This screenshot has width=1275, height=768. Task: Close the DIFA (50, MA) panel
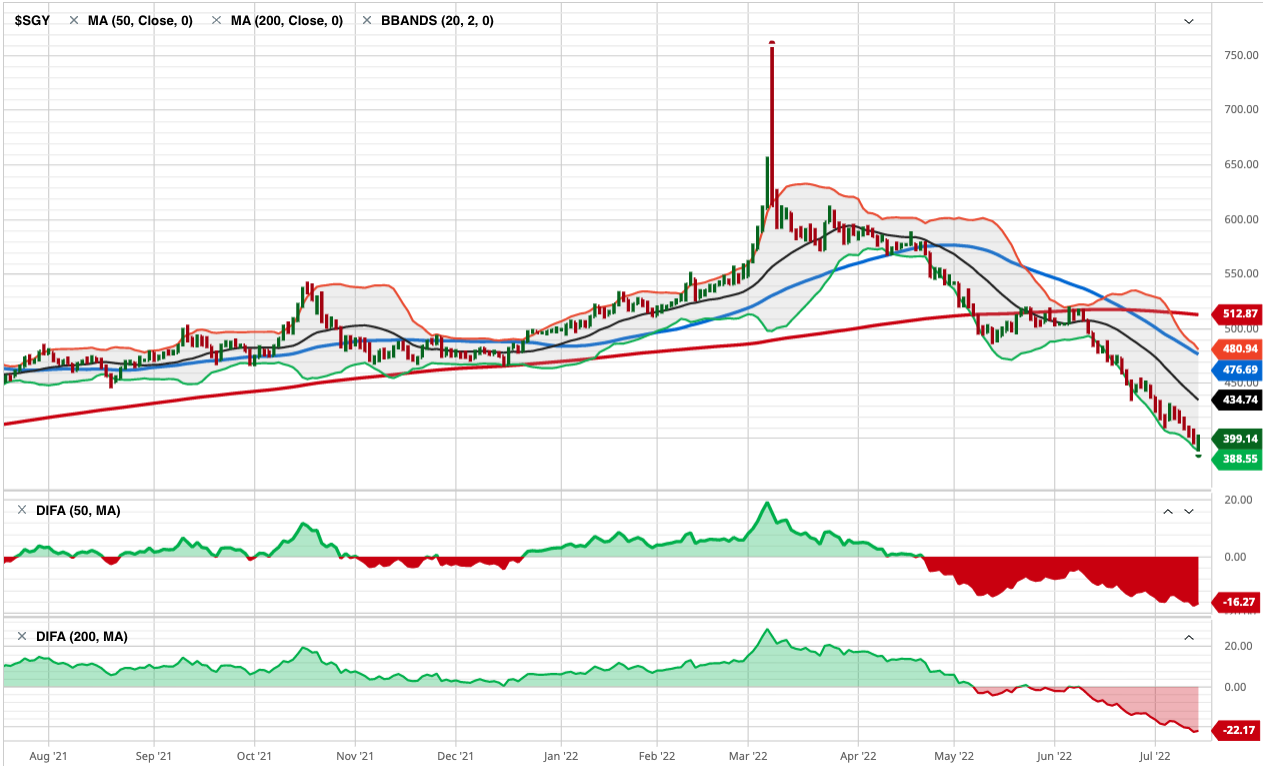click(22, 510)
